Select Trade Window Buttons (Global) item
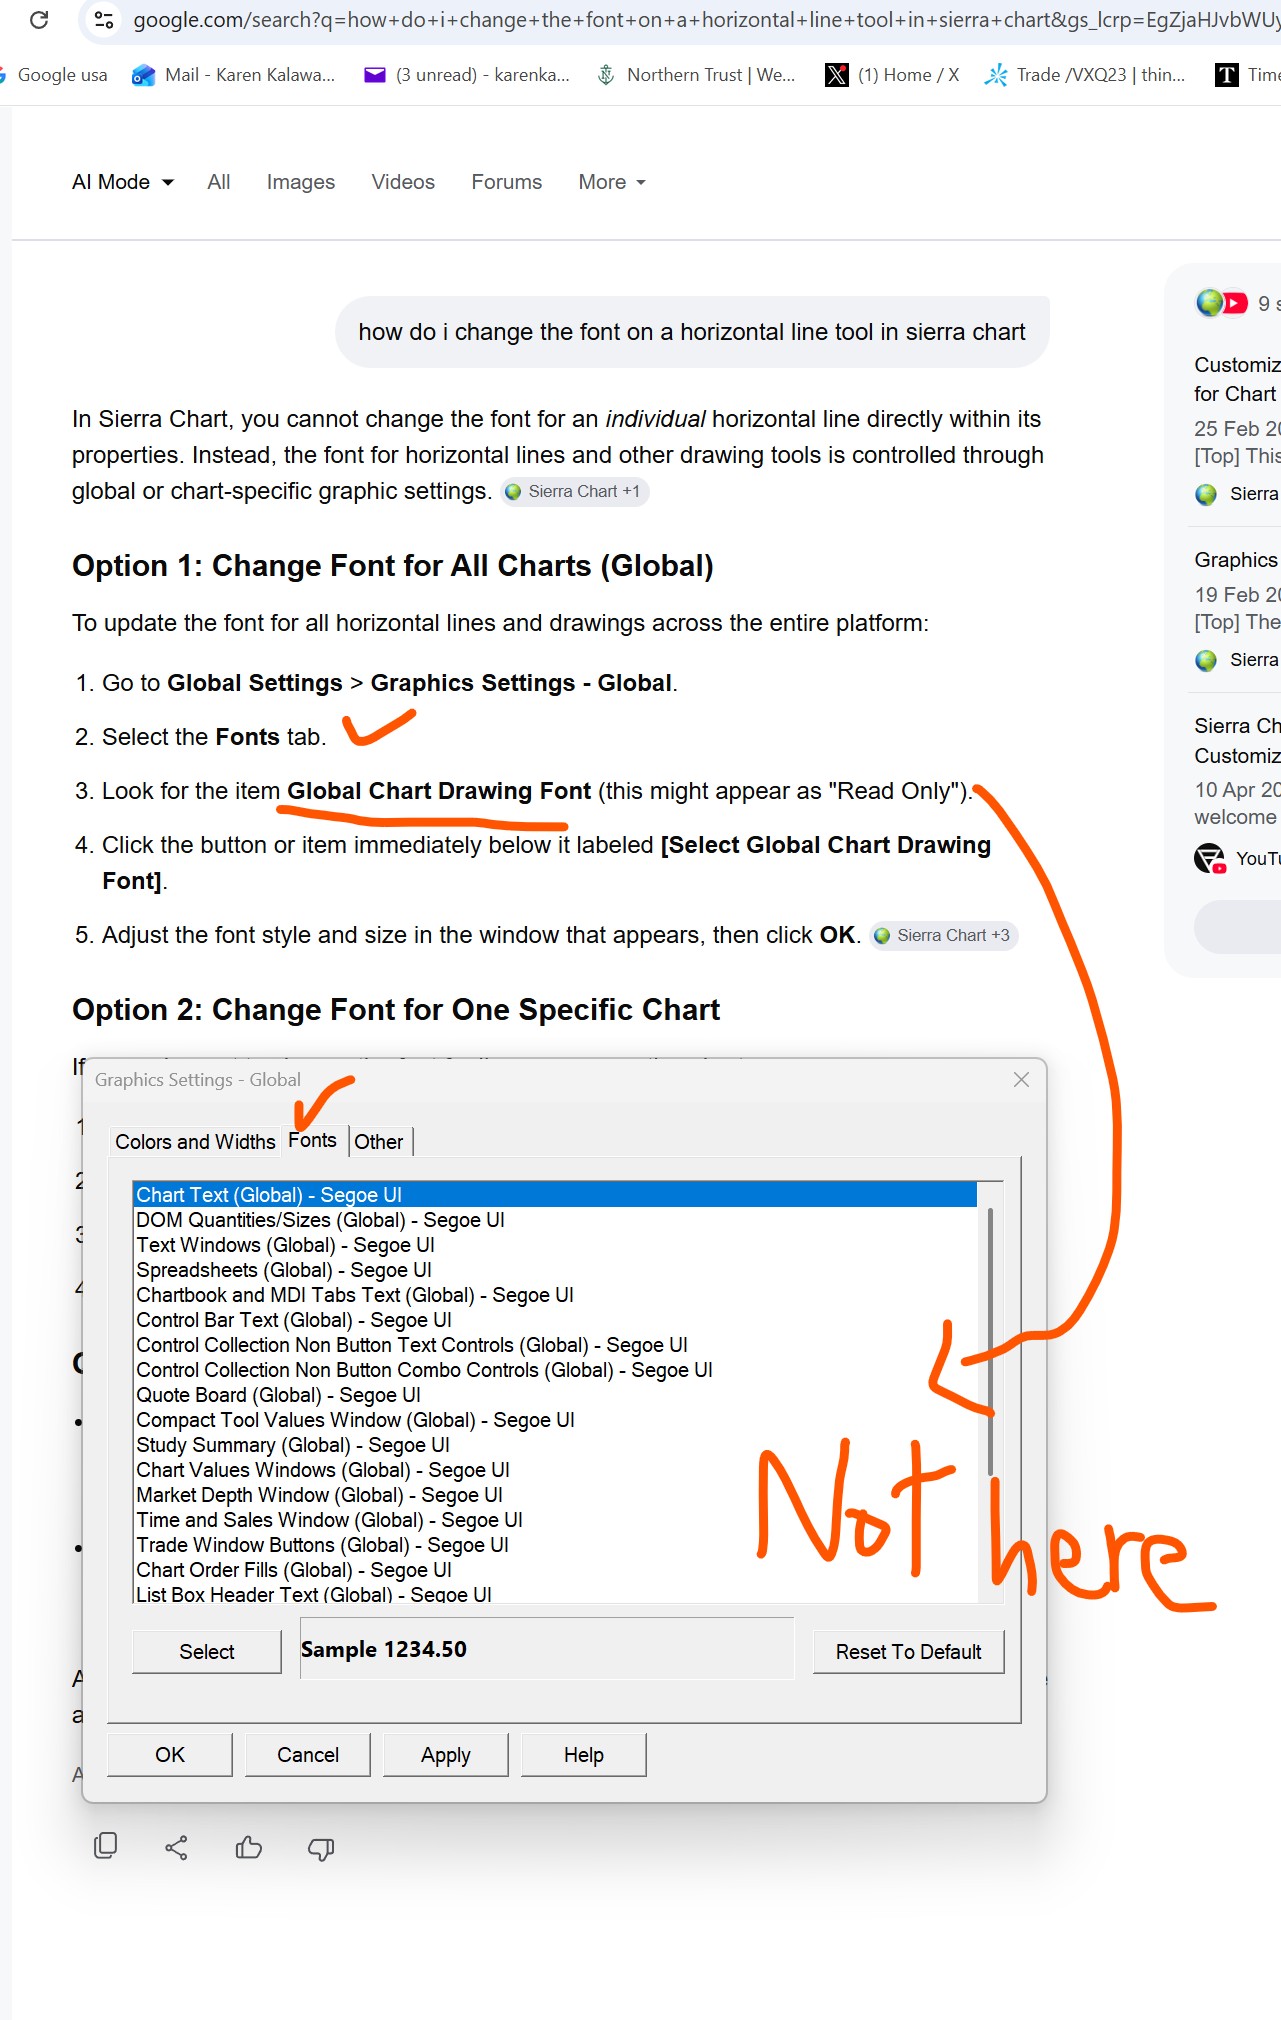The image size is (1281, 2020). [555, 1545]
